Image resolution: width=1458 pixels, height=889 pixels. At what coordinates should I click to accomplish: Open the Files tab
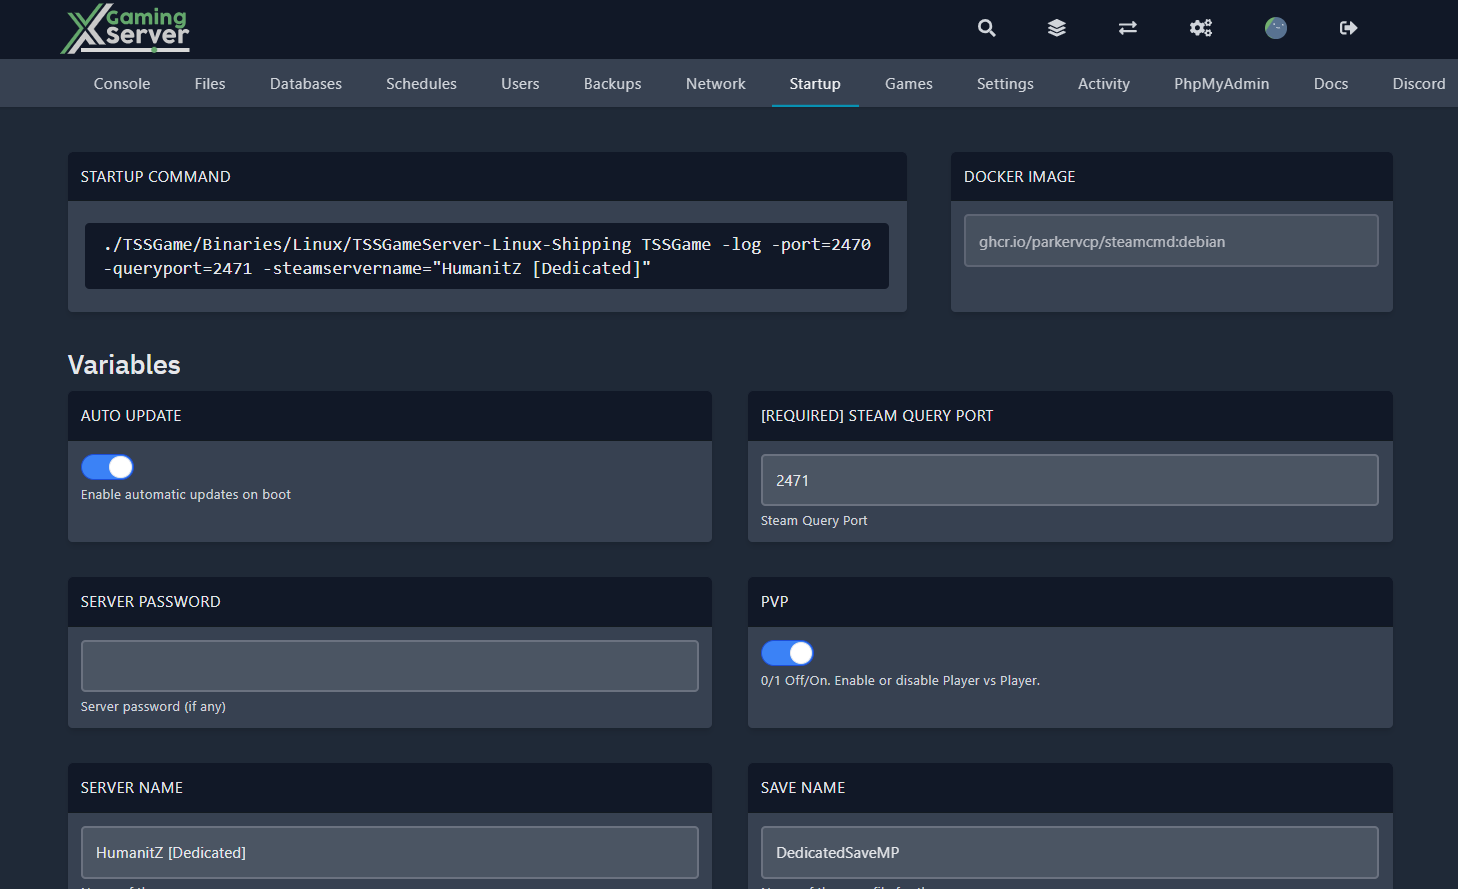[x=209, y=83]
